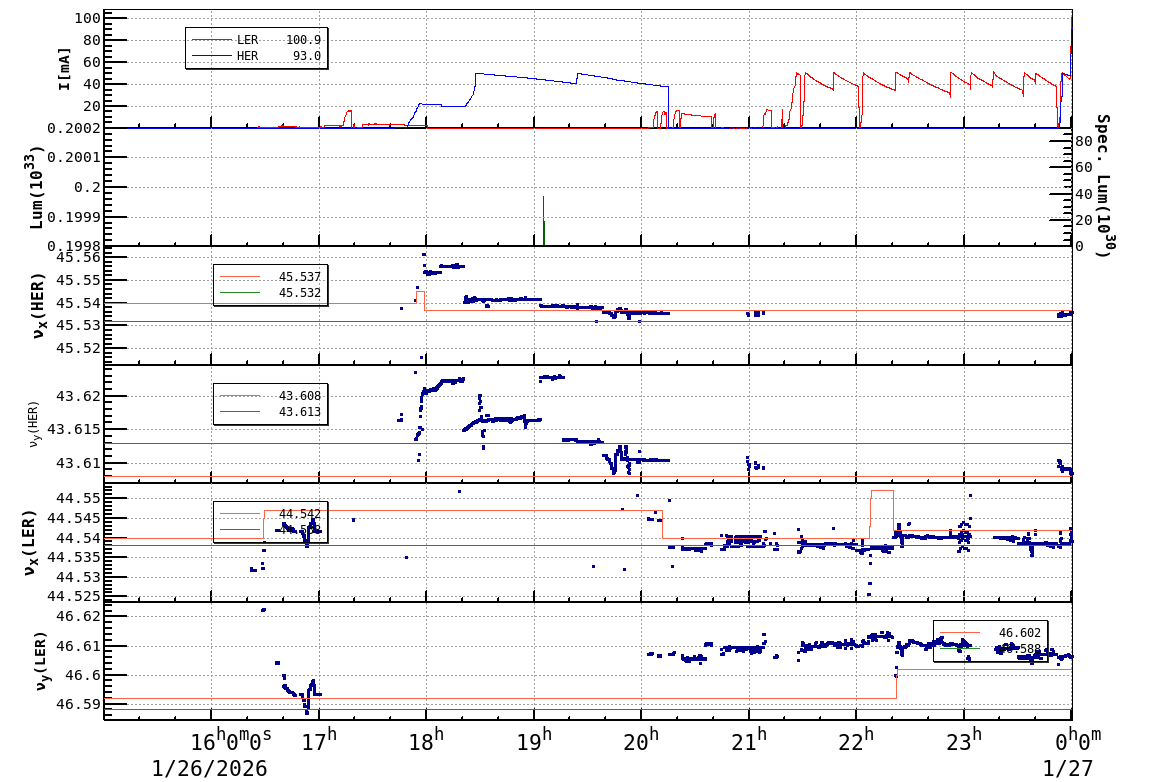1154x782 pixels.
Task: Click the 44.542 legend value
Action: (300, 513)
